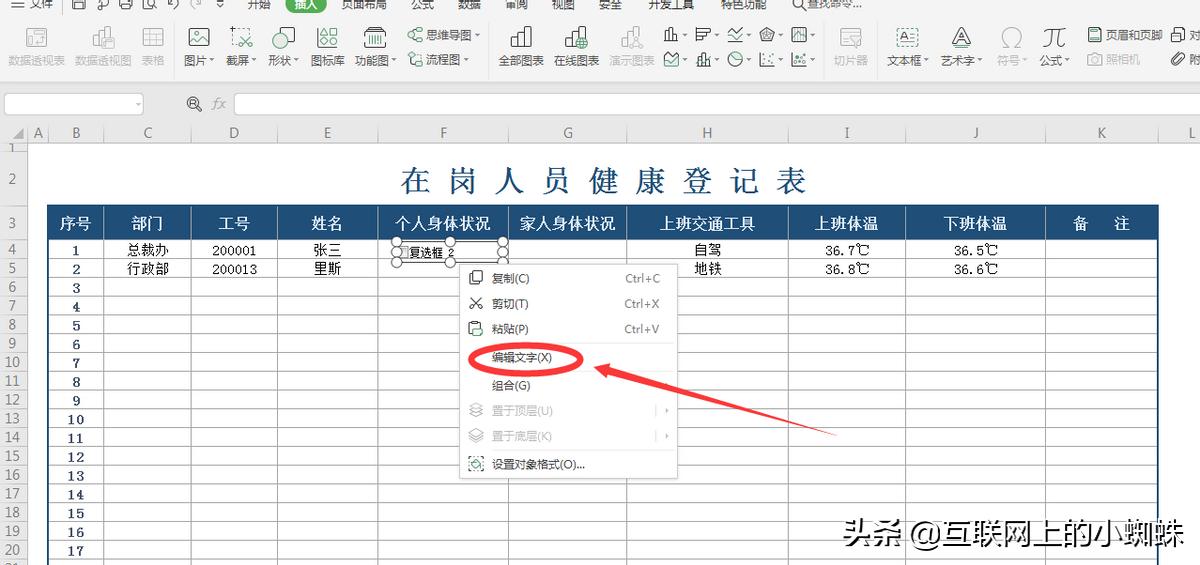Click the 公式 equation pi icon
Image resolution: width=1200 pixels, height=565 pixels.
tap(1053, 38)
